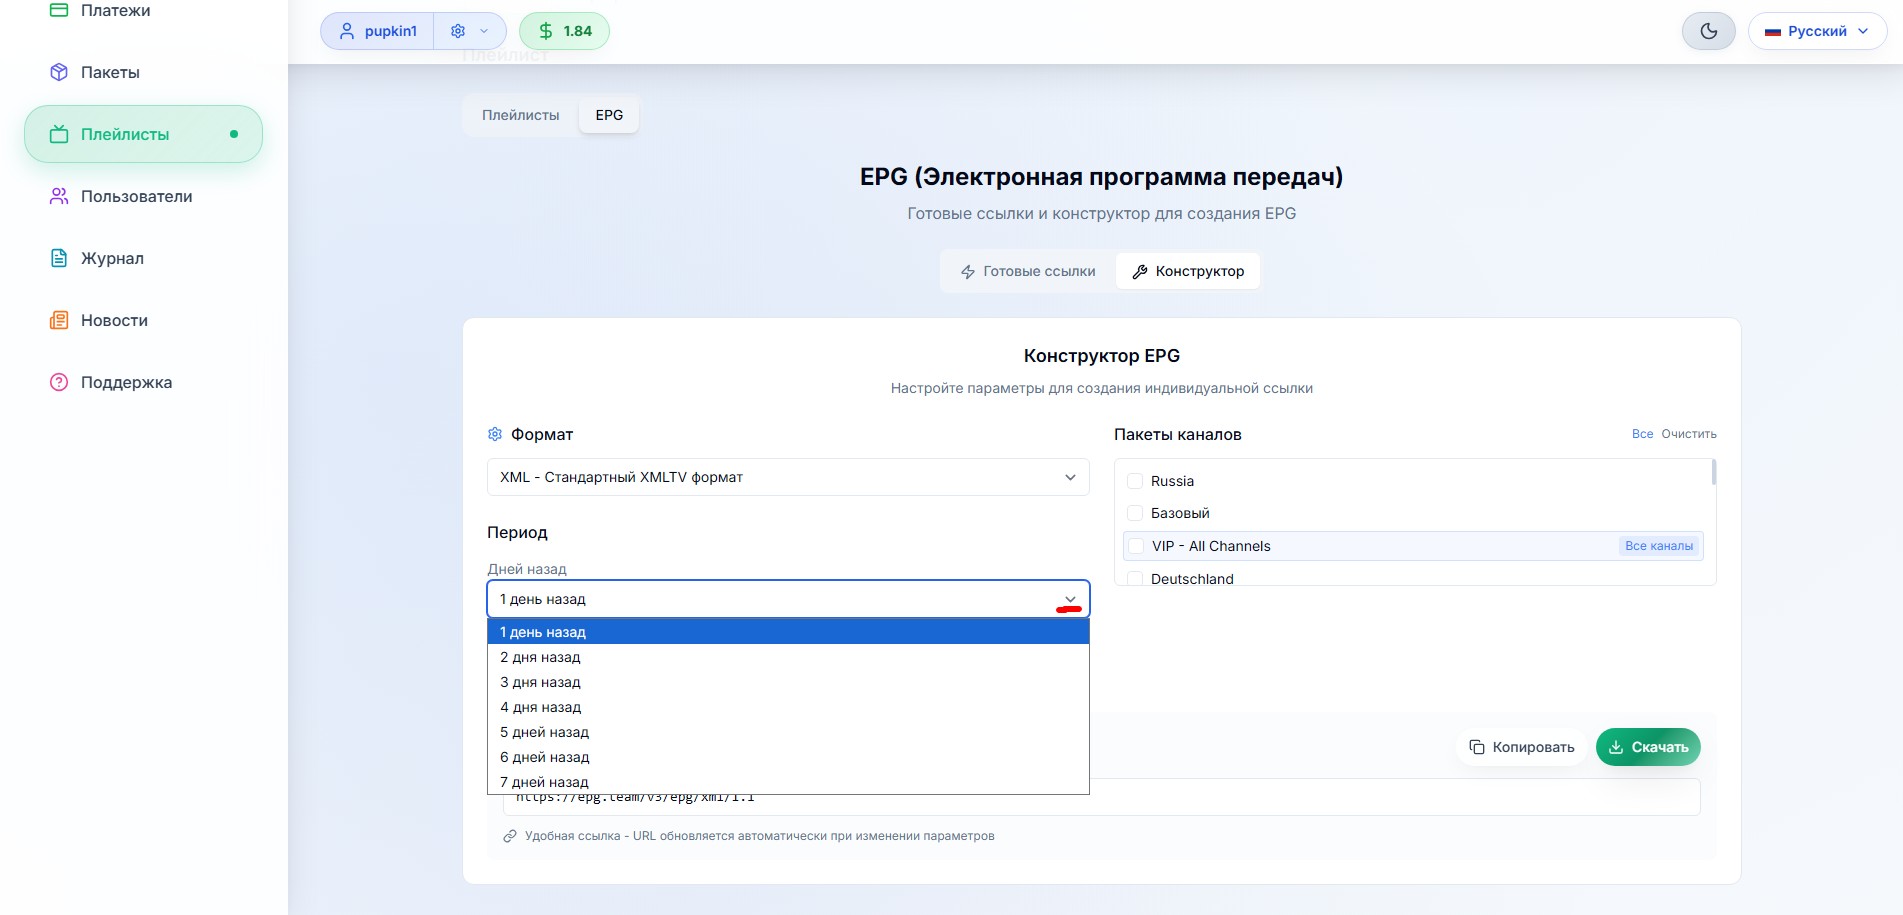Expand the account chevron beside the gear
Screen dimensions: 1903x915
(x=484, y=31)
